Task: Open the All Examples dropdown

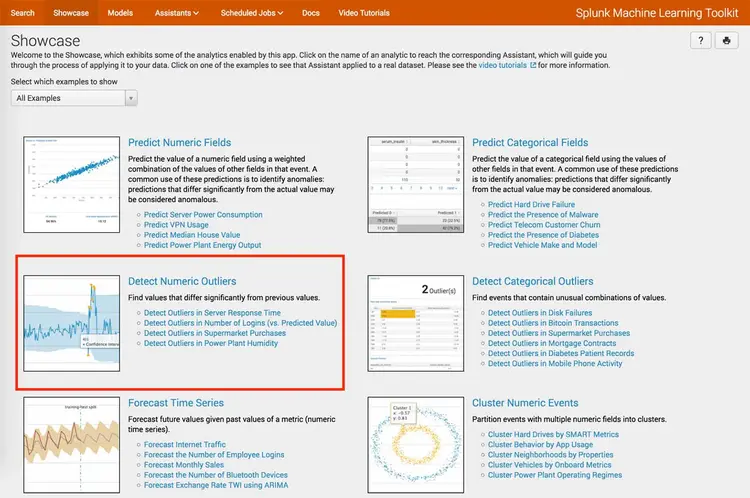Action: coord(74,98)
